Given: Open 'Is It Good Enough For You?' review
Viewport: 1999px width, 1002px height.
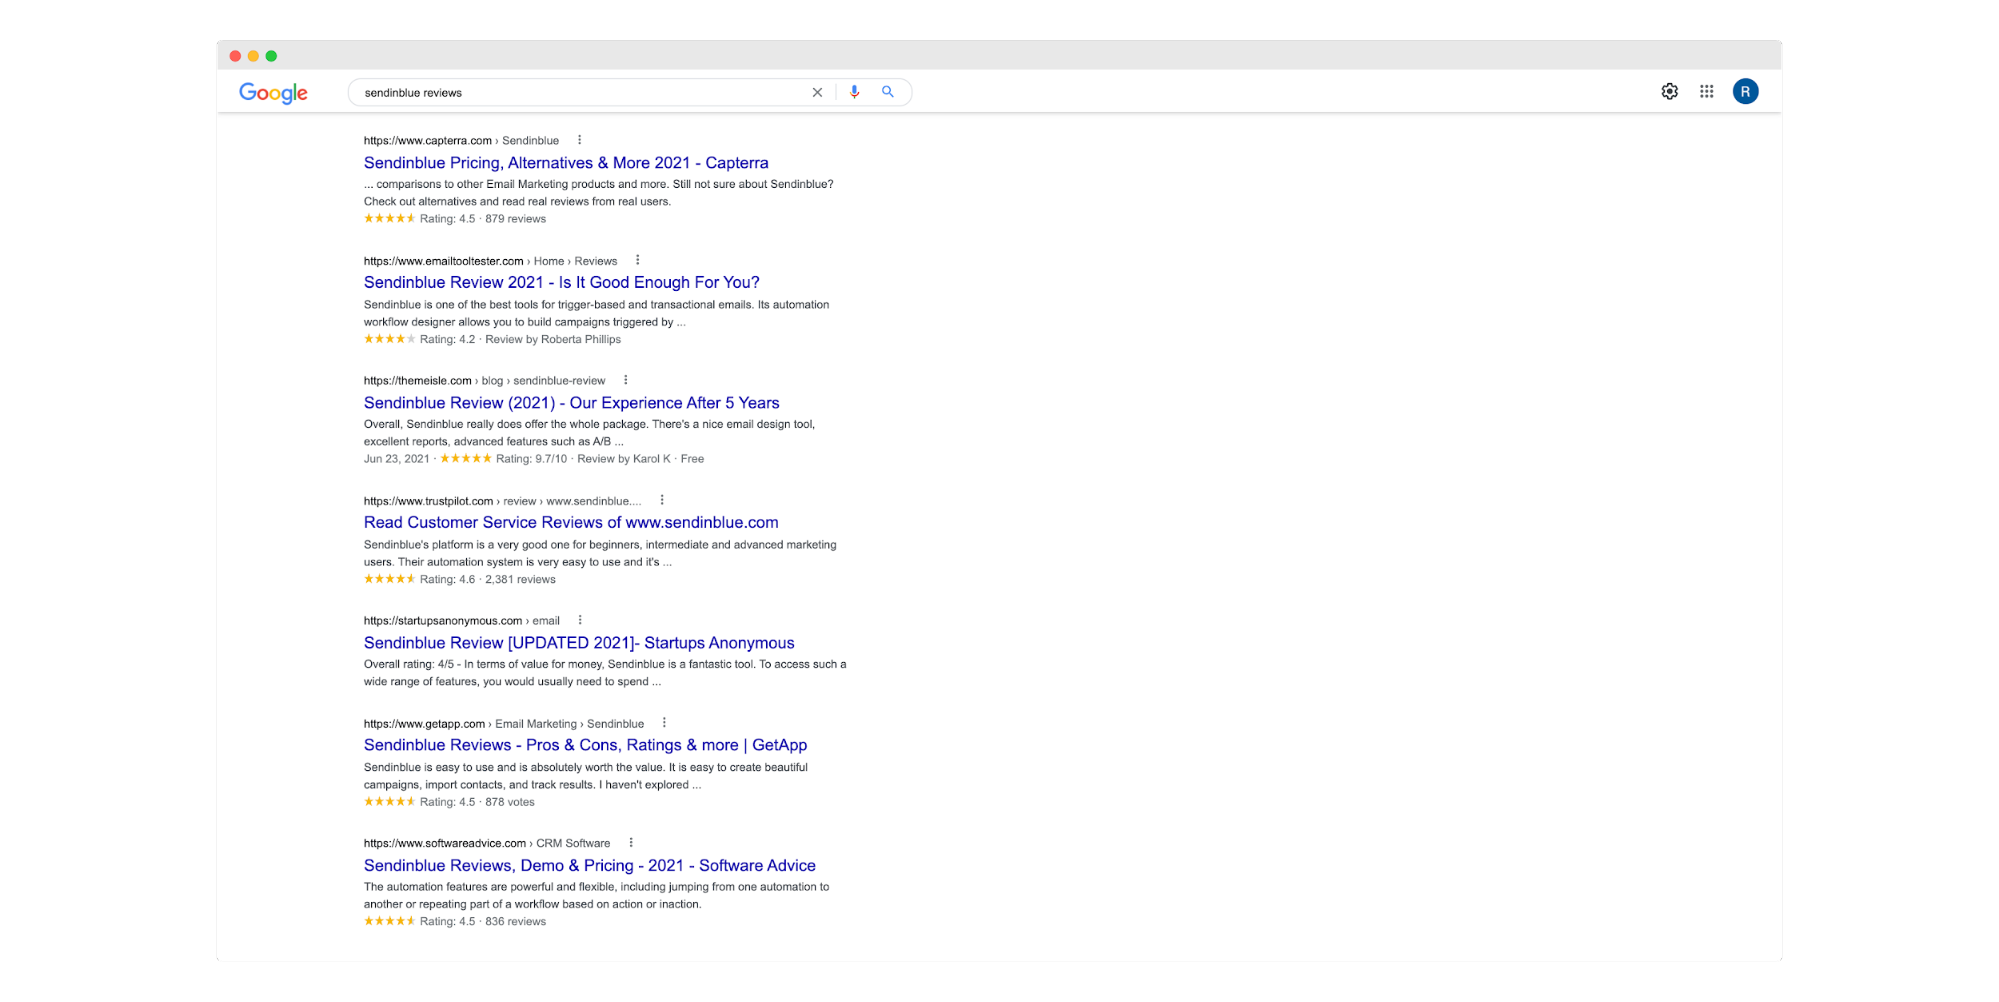Looking at the screenshot, I should tap(561, 283).
